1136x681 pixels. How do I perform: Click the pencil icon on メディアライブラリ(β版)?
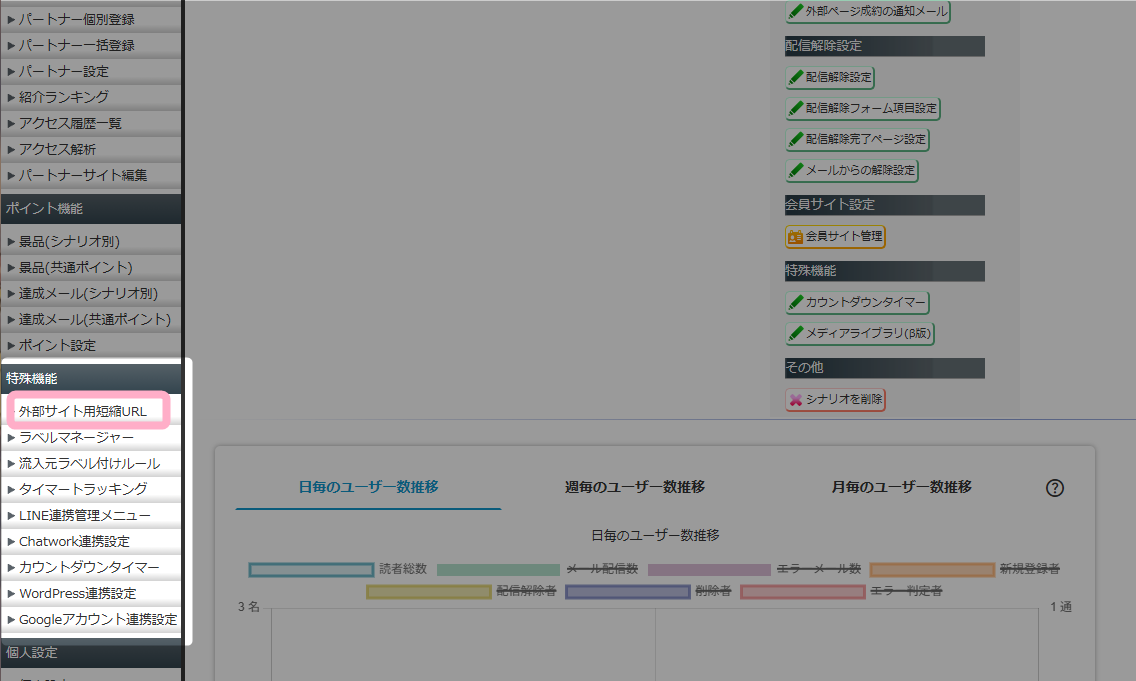(x=797, y=334)
